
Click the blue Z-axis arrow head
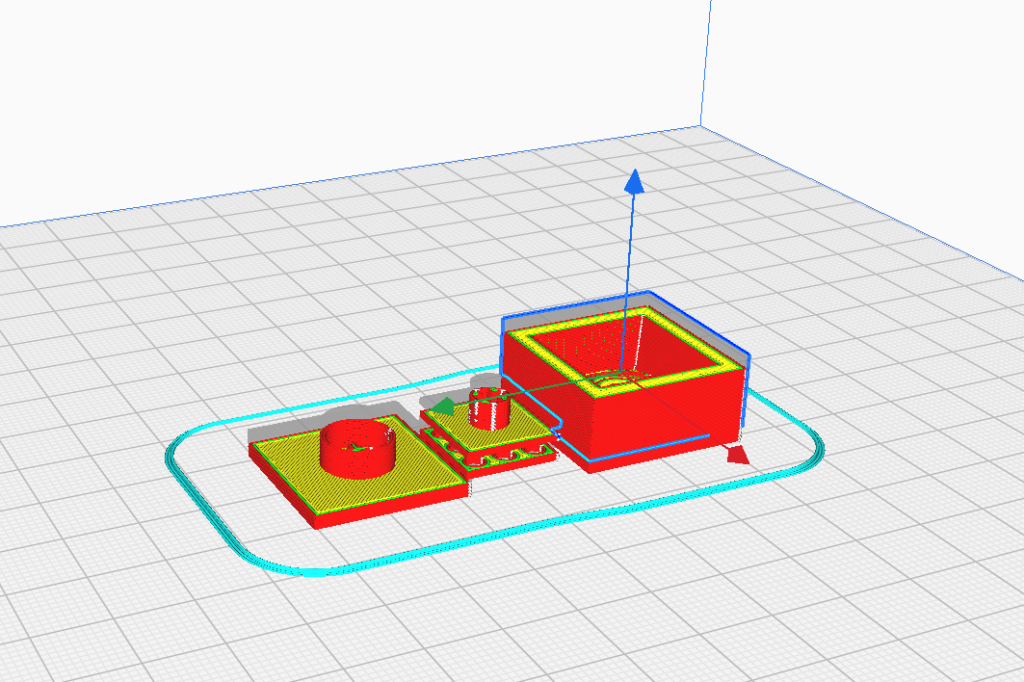[632, 181]
